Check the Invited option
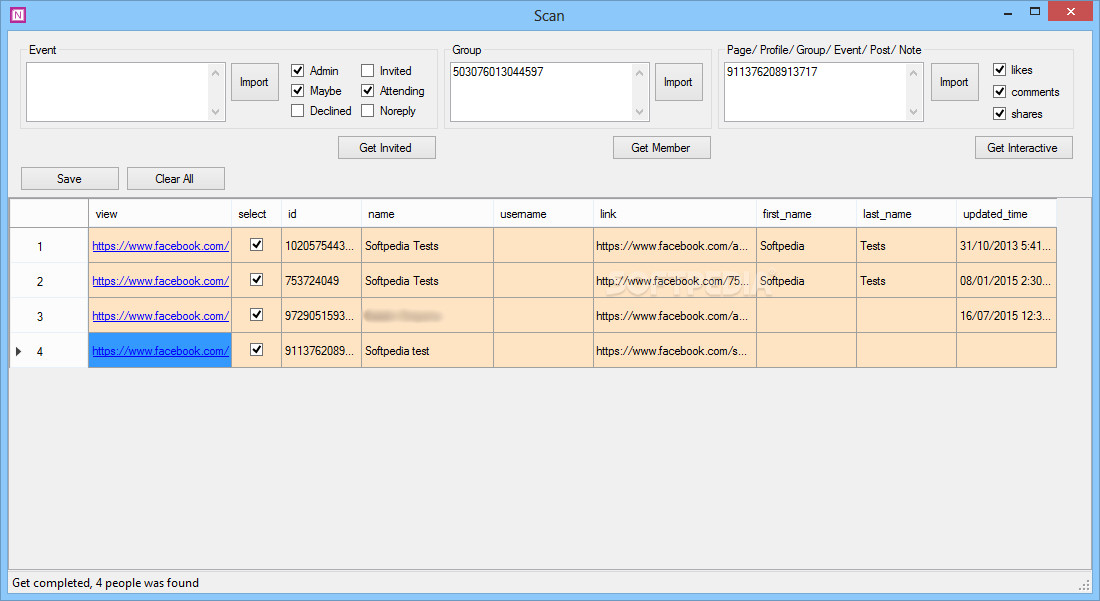Image resolution: width=1100 pixels, height=601 pixels. point(368,70)
